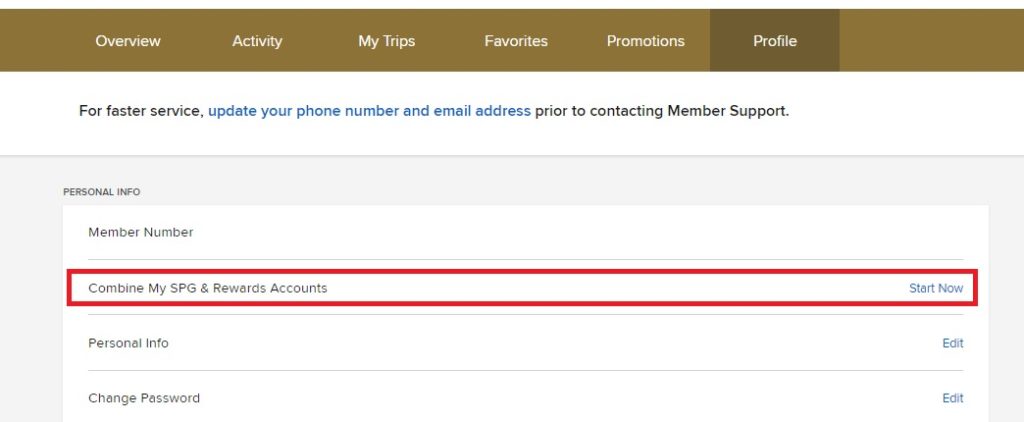Click the 'For faster service' notice text
The height and width of the screenshot is (422, 1024).
(140, 111)
